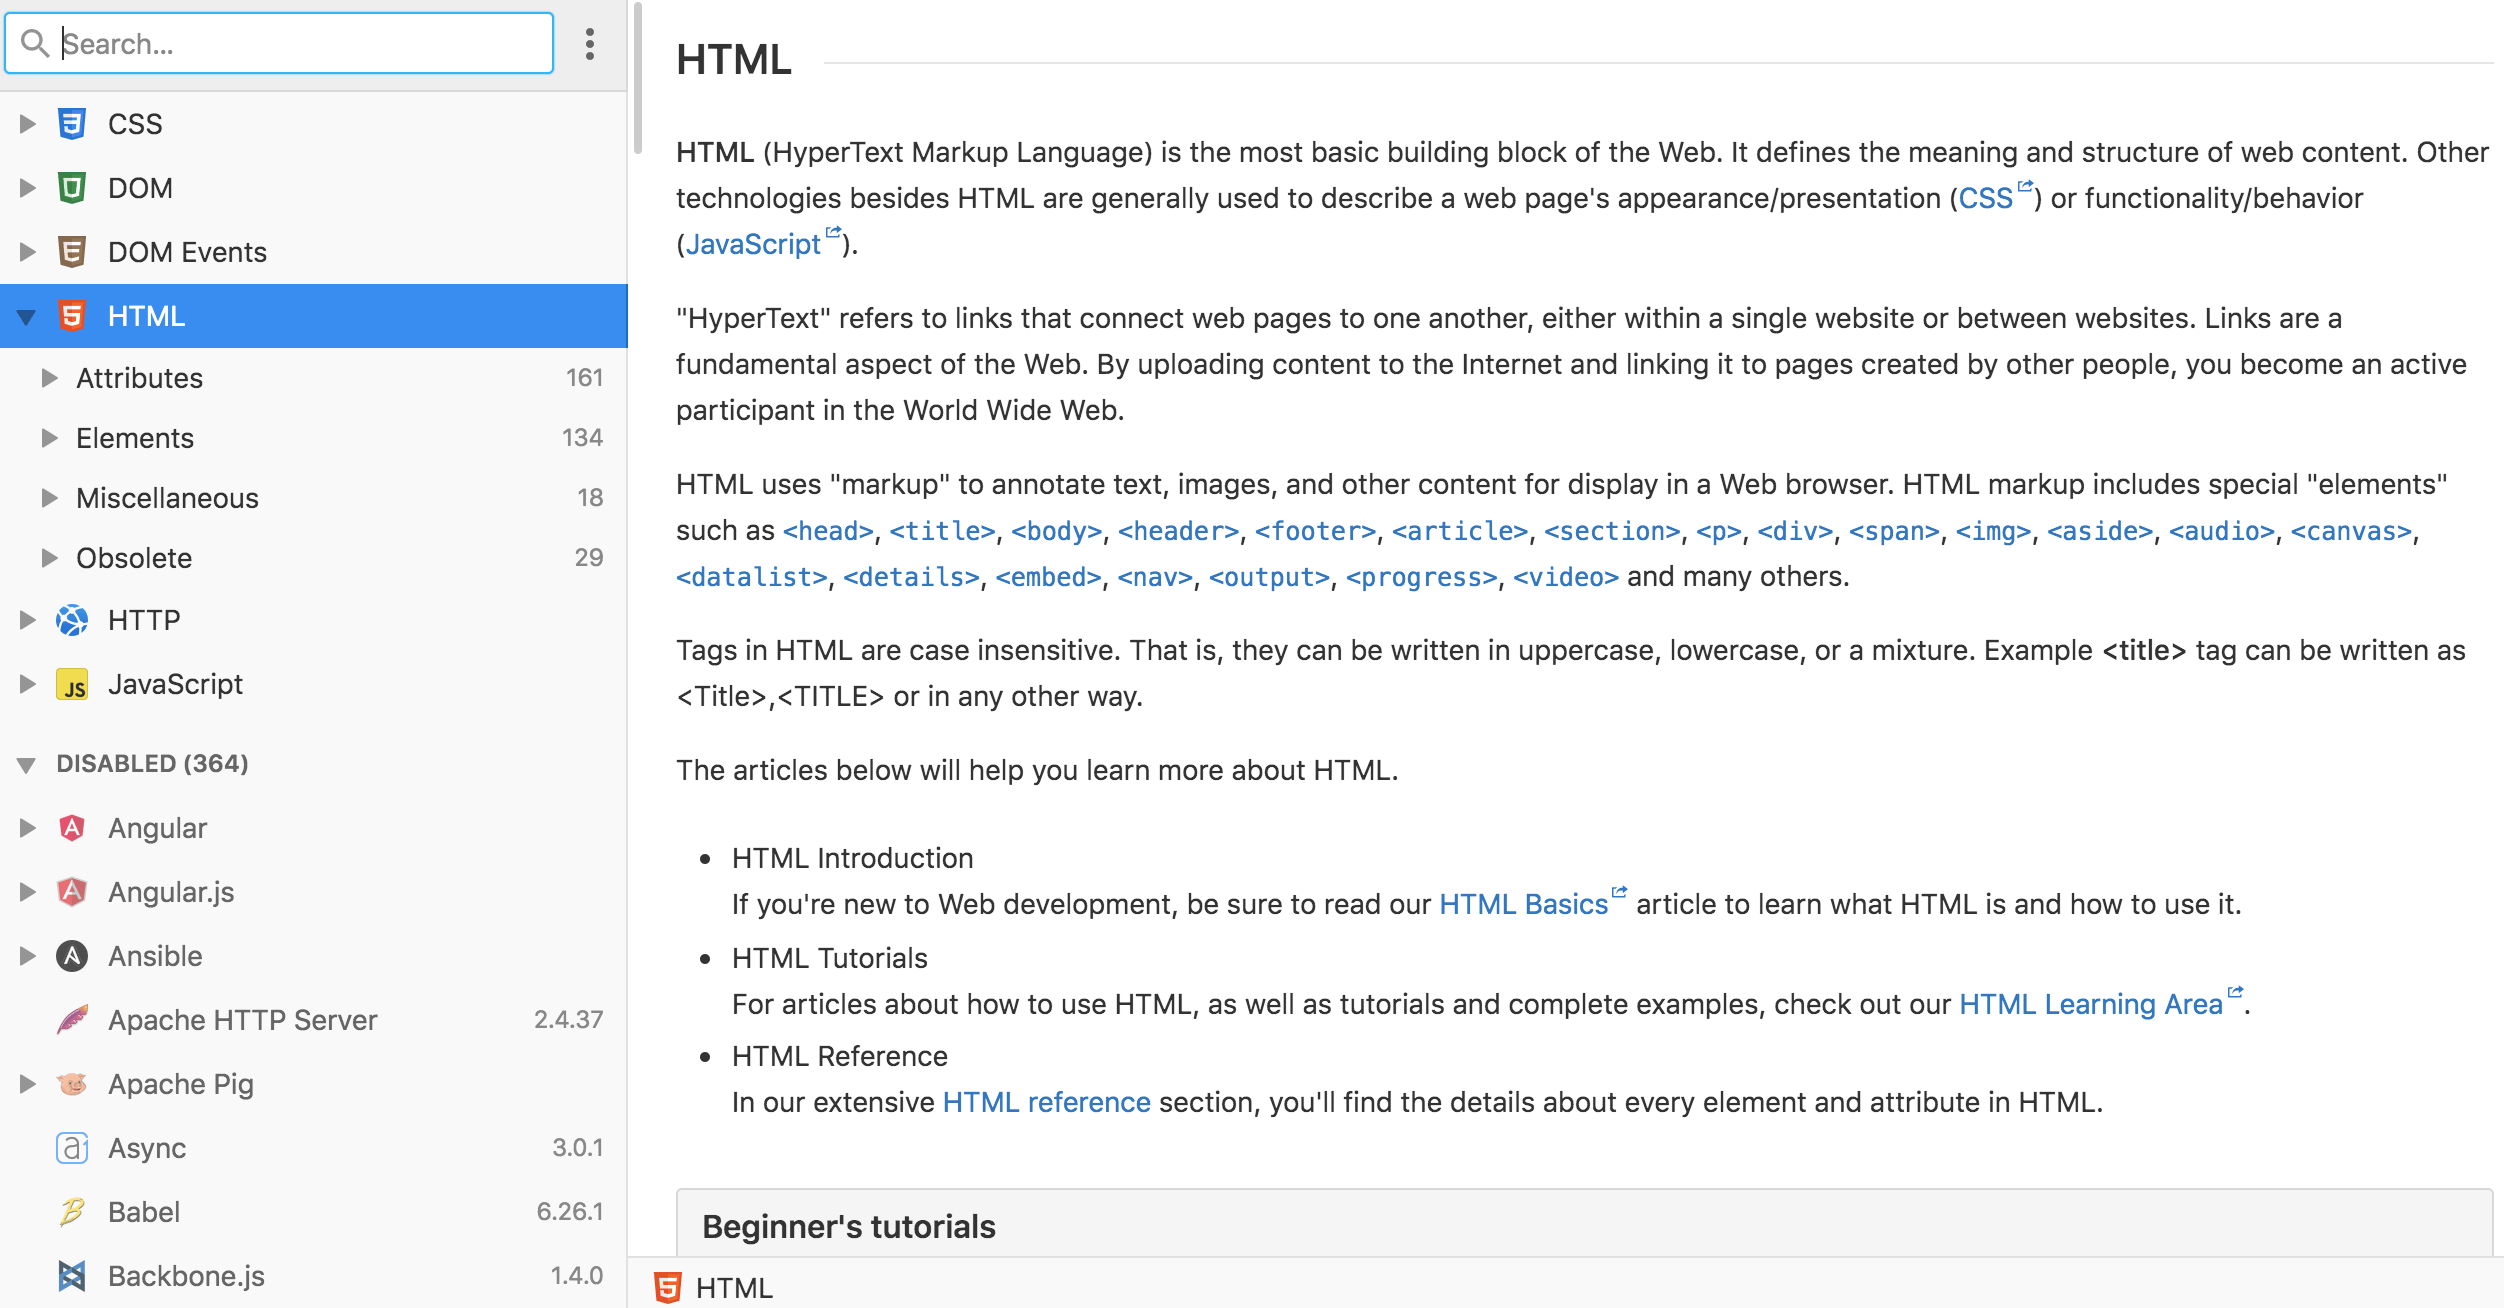Image resolution: width=2504 pixels, height=1308 pixels.
Task: Open the three-dot menu beside search
Action: pos(590,44)
